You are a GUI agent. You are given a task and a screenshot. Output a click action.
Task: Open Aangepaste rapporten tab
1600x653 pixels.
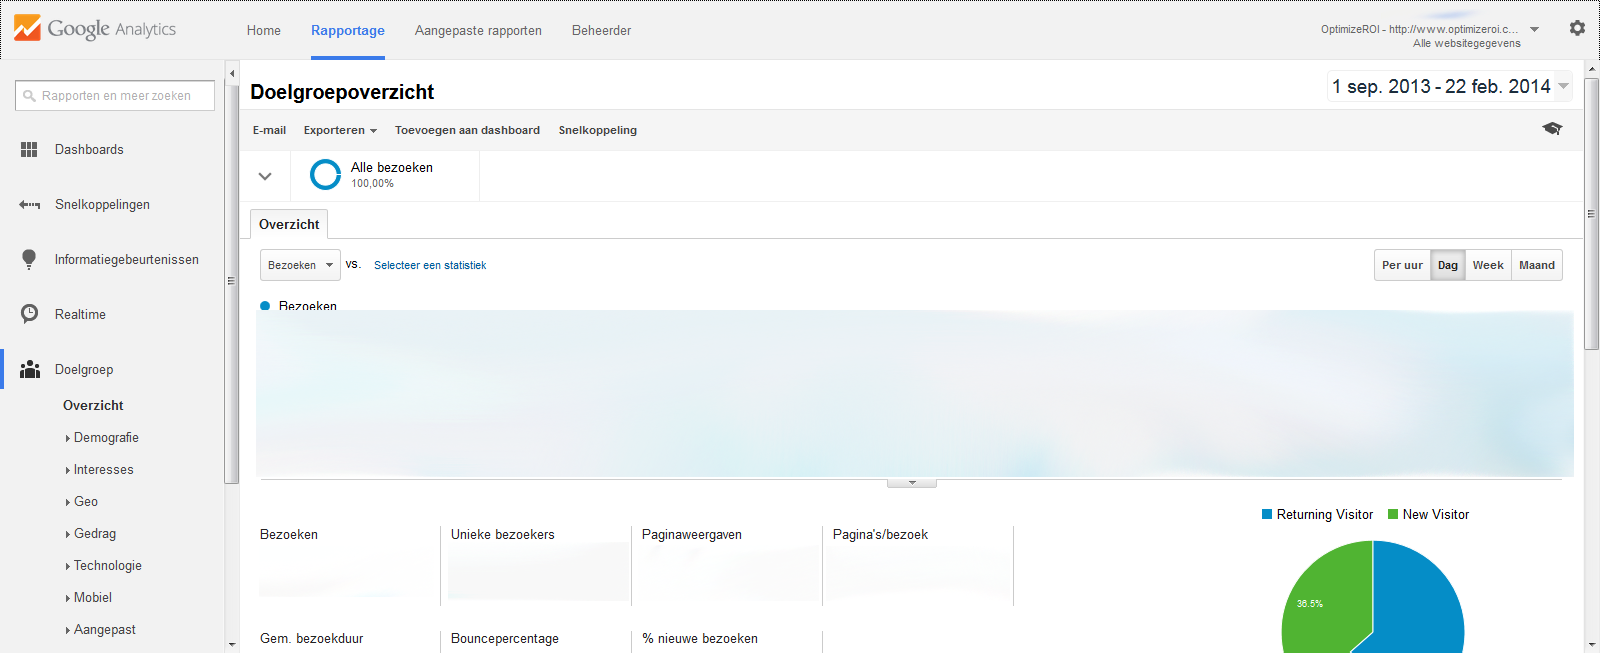click(x=478, y=30)
